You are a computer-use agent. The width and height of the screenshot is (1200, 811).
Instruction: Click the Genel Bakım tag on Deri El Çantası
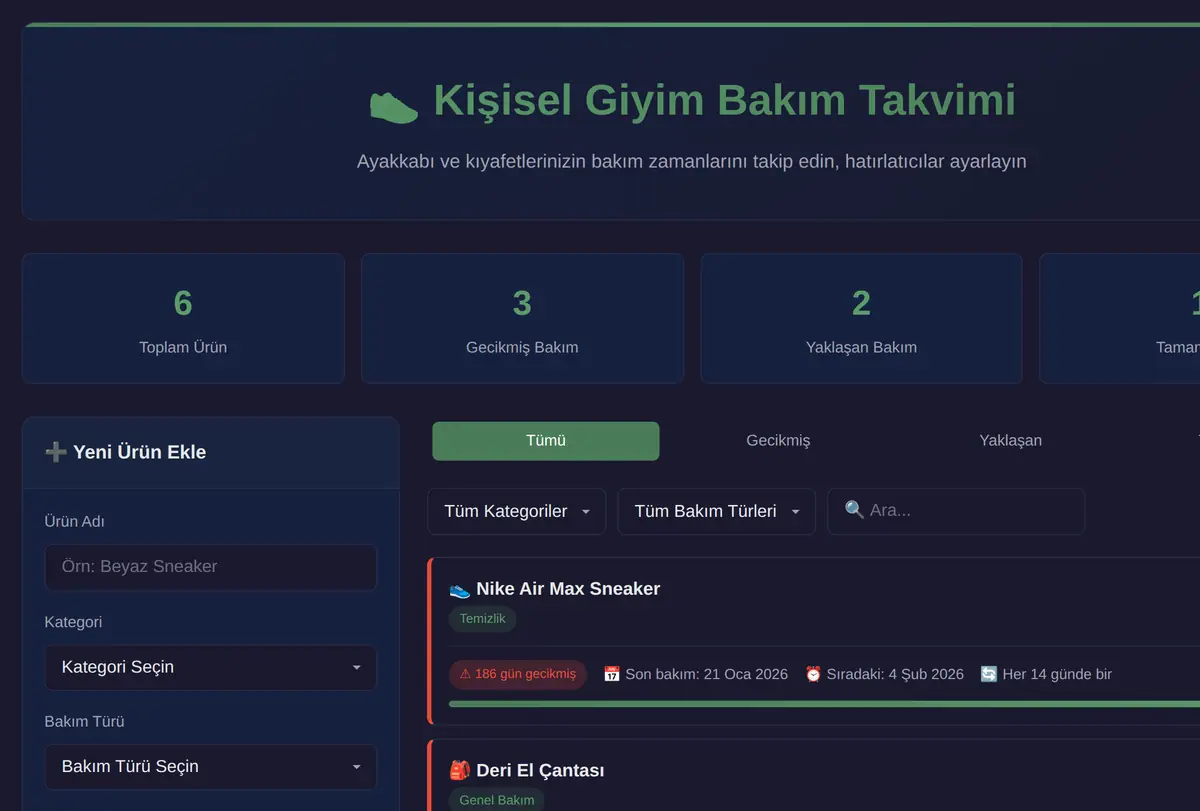[x=496, y=800]
